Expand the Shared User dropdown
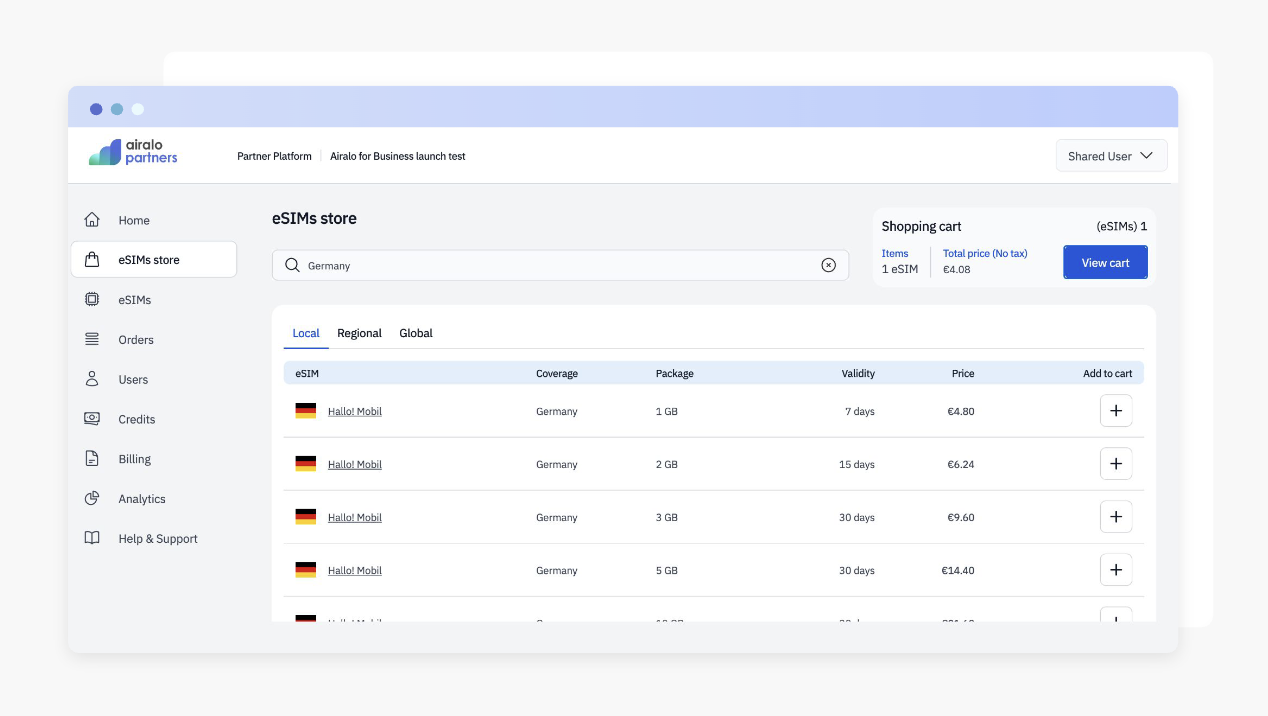This screenshot has width=1268, height=716. (1111, 156)
